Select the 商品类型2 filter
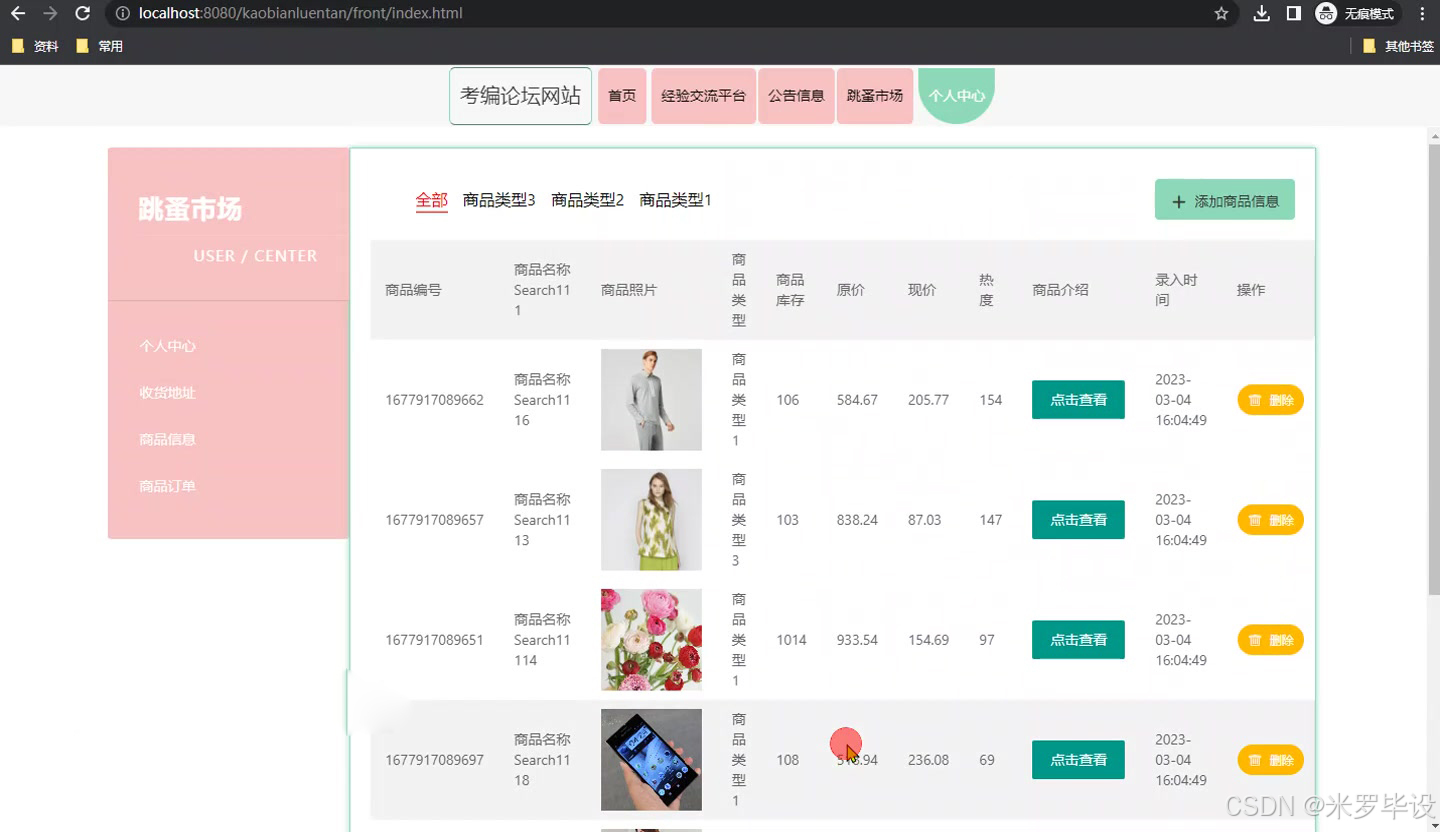Viewport: 1440px width, 832px height. tap(588, 200)
